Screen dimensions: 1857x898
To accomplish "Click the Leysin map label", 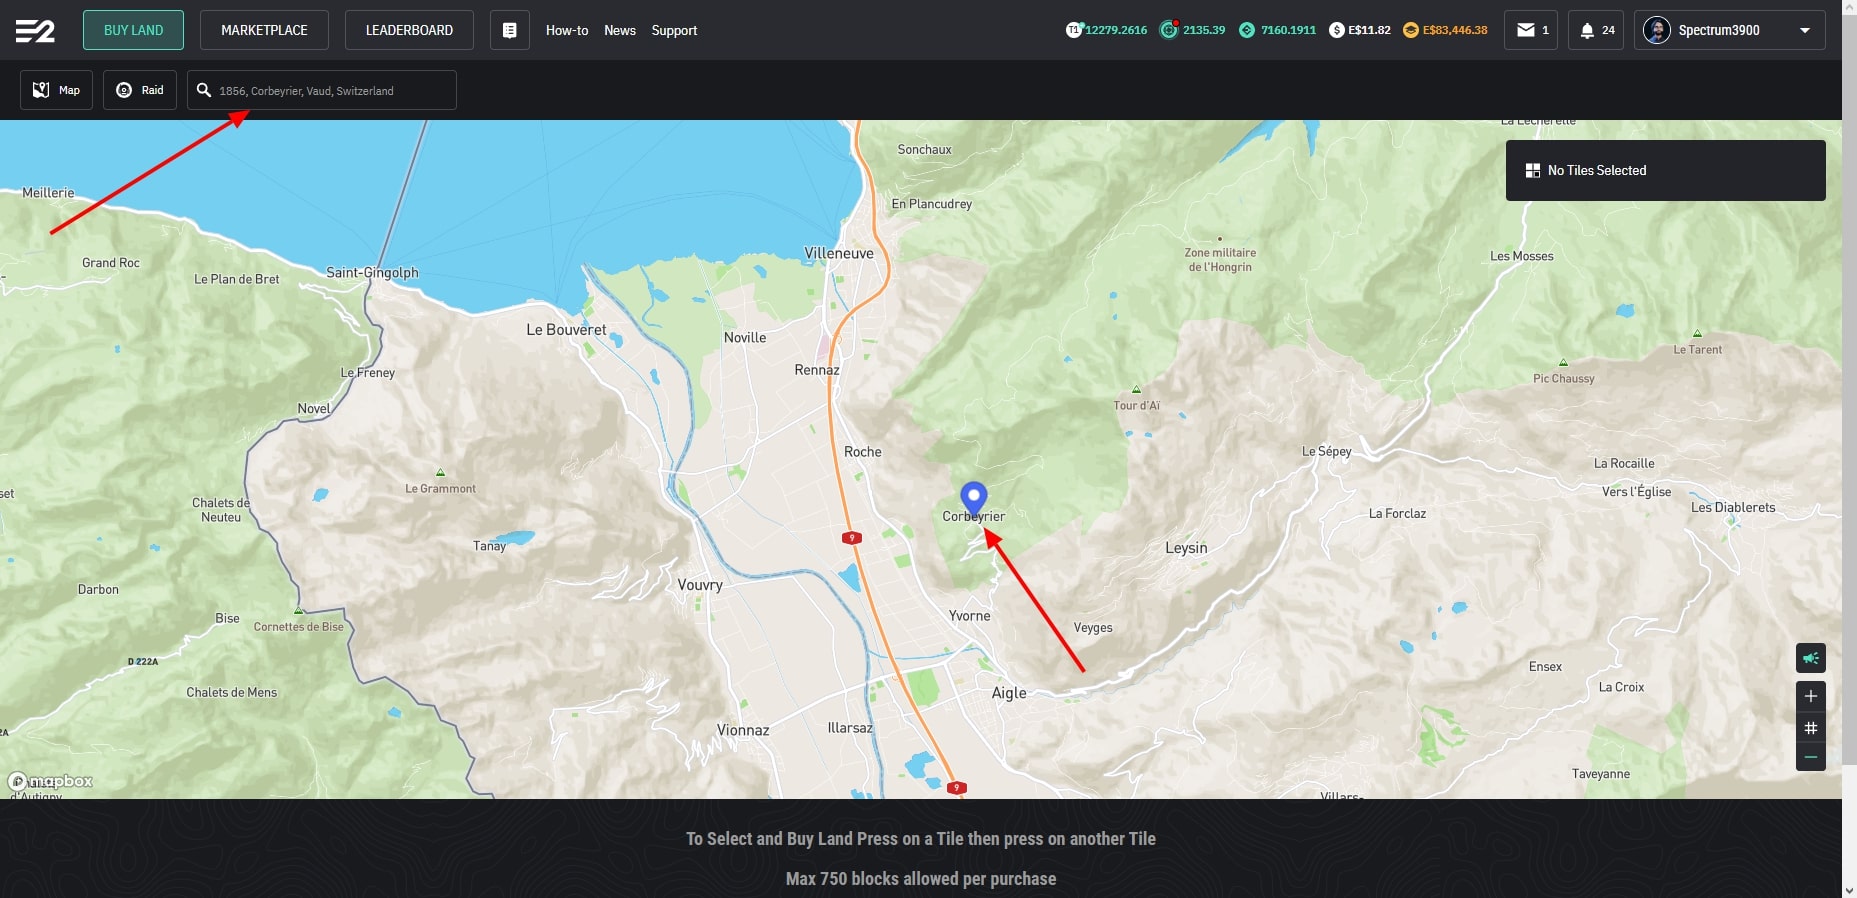I will click(1186, 548).
